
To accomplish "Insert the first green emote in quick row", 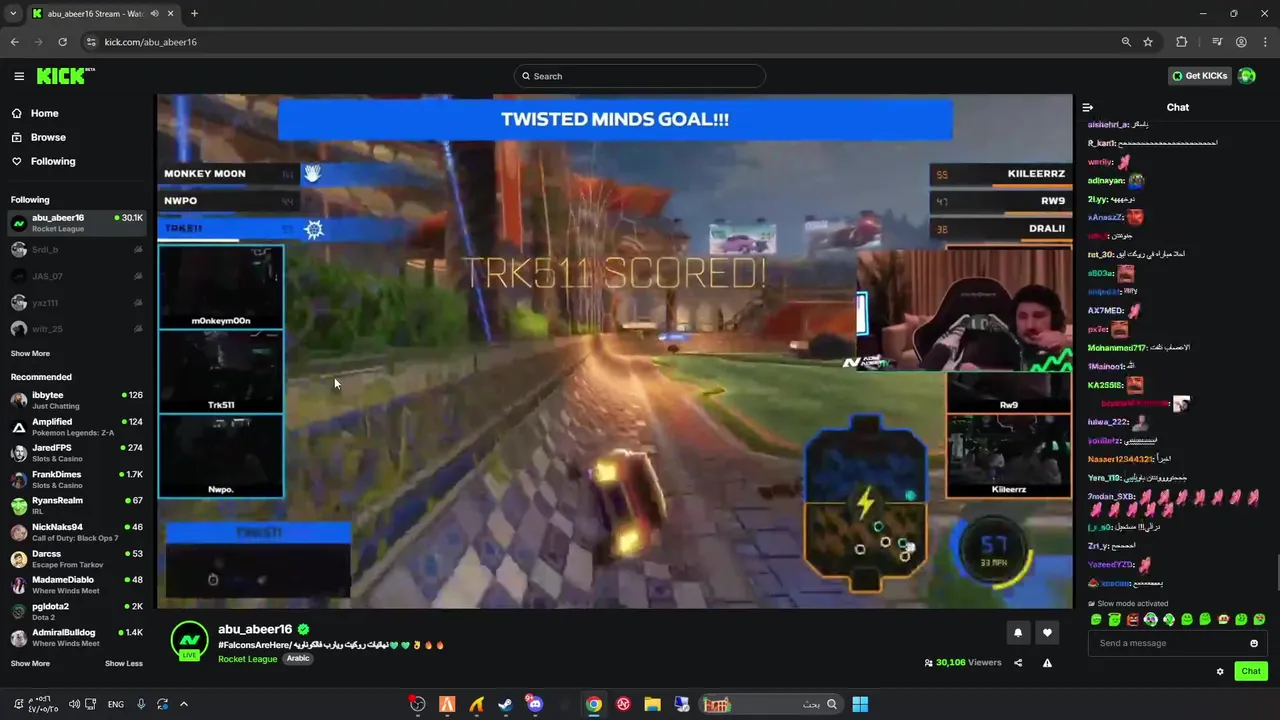I will [x=1096, y=620].
